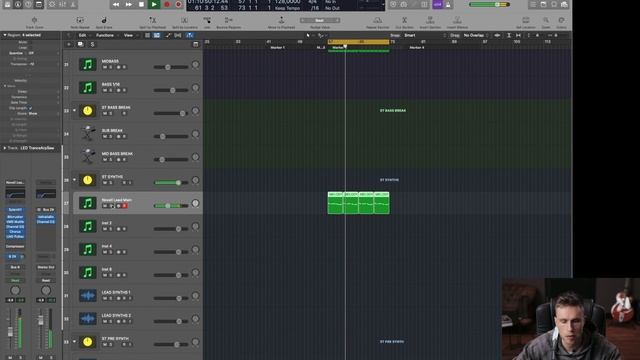
Task: Open the Drag No Overlap dropdown
Action: [x=476, y=36]
